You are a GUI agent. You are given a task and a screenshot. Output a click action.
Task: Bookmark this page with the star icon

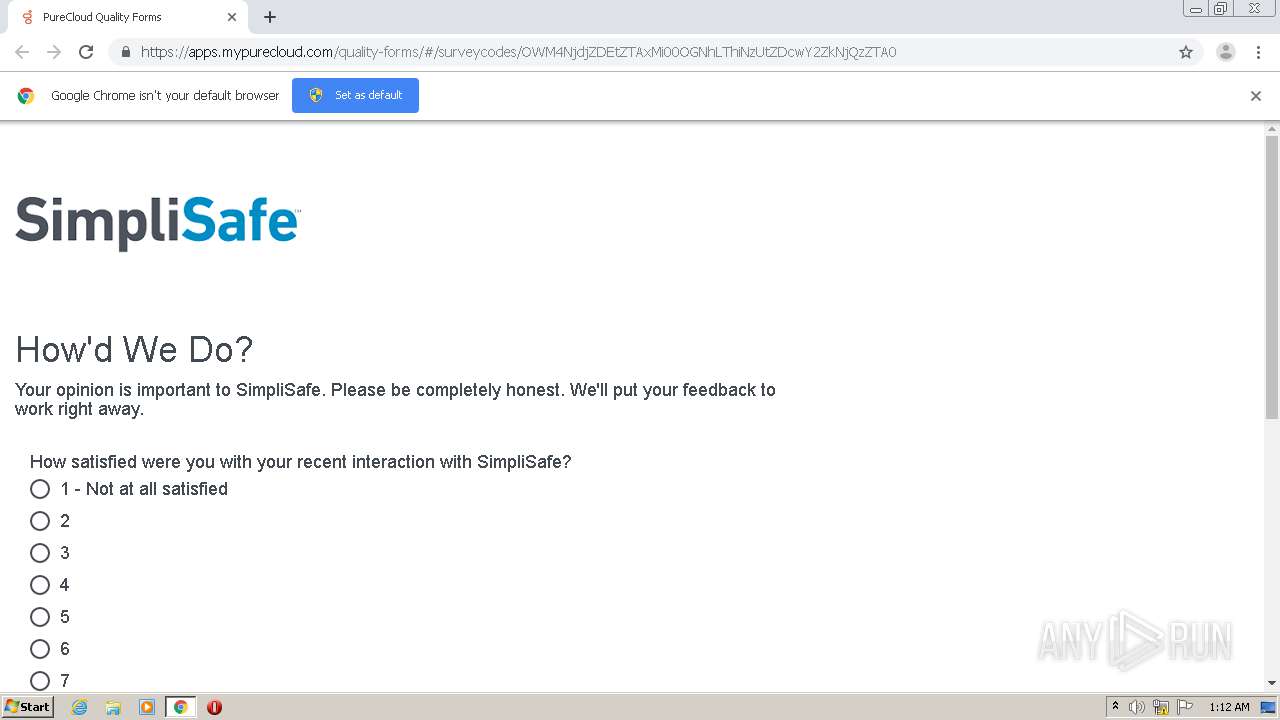(x=1186, y=52)
